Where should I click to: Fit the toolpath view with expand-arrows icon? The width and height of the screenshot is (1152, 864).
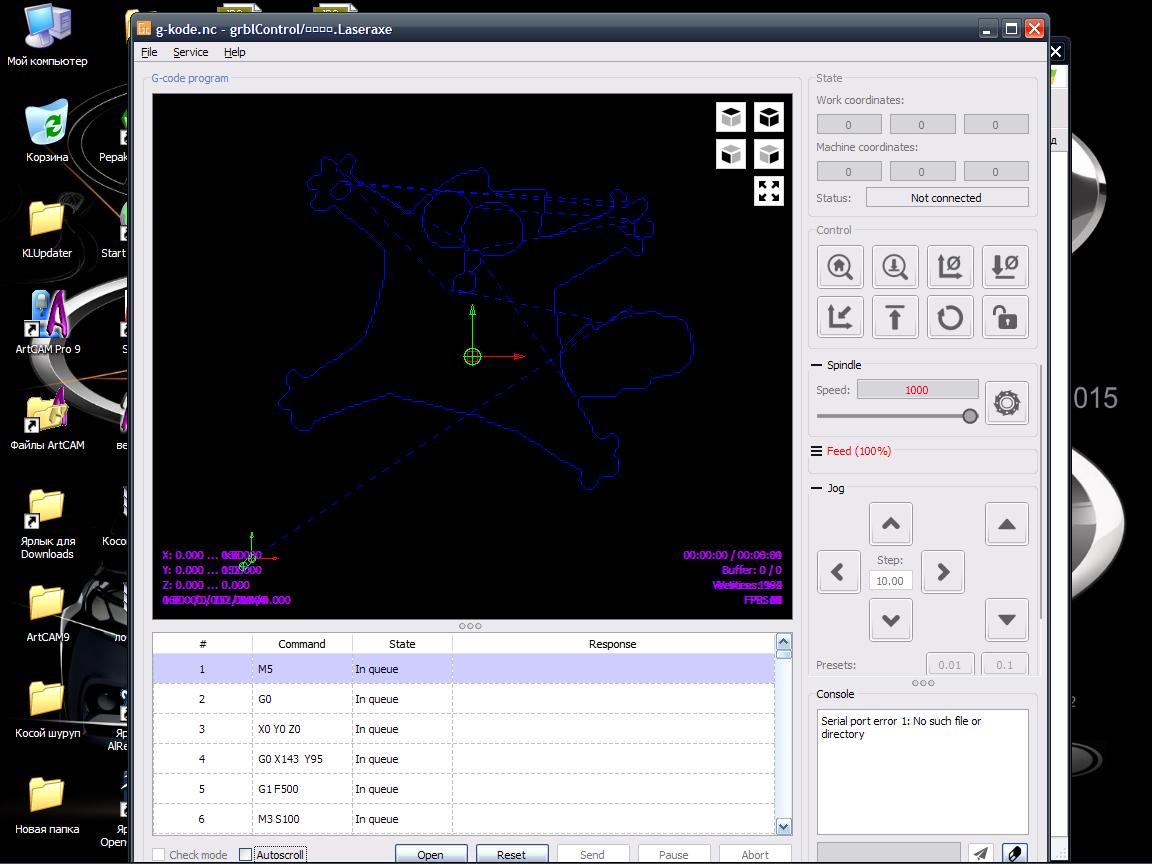coord(768,191)
